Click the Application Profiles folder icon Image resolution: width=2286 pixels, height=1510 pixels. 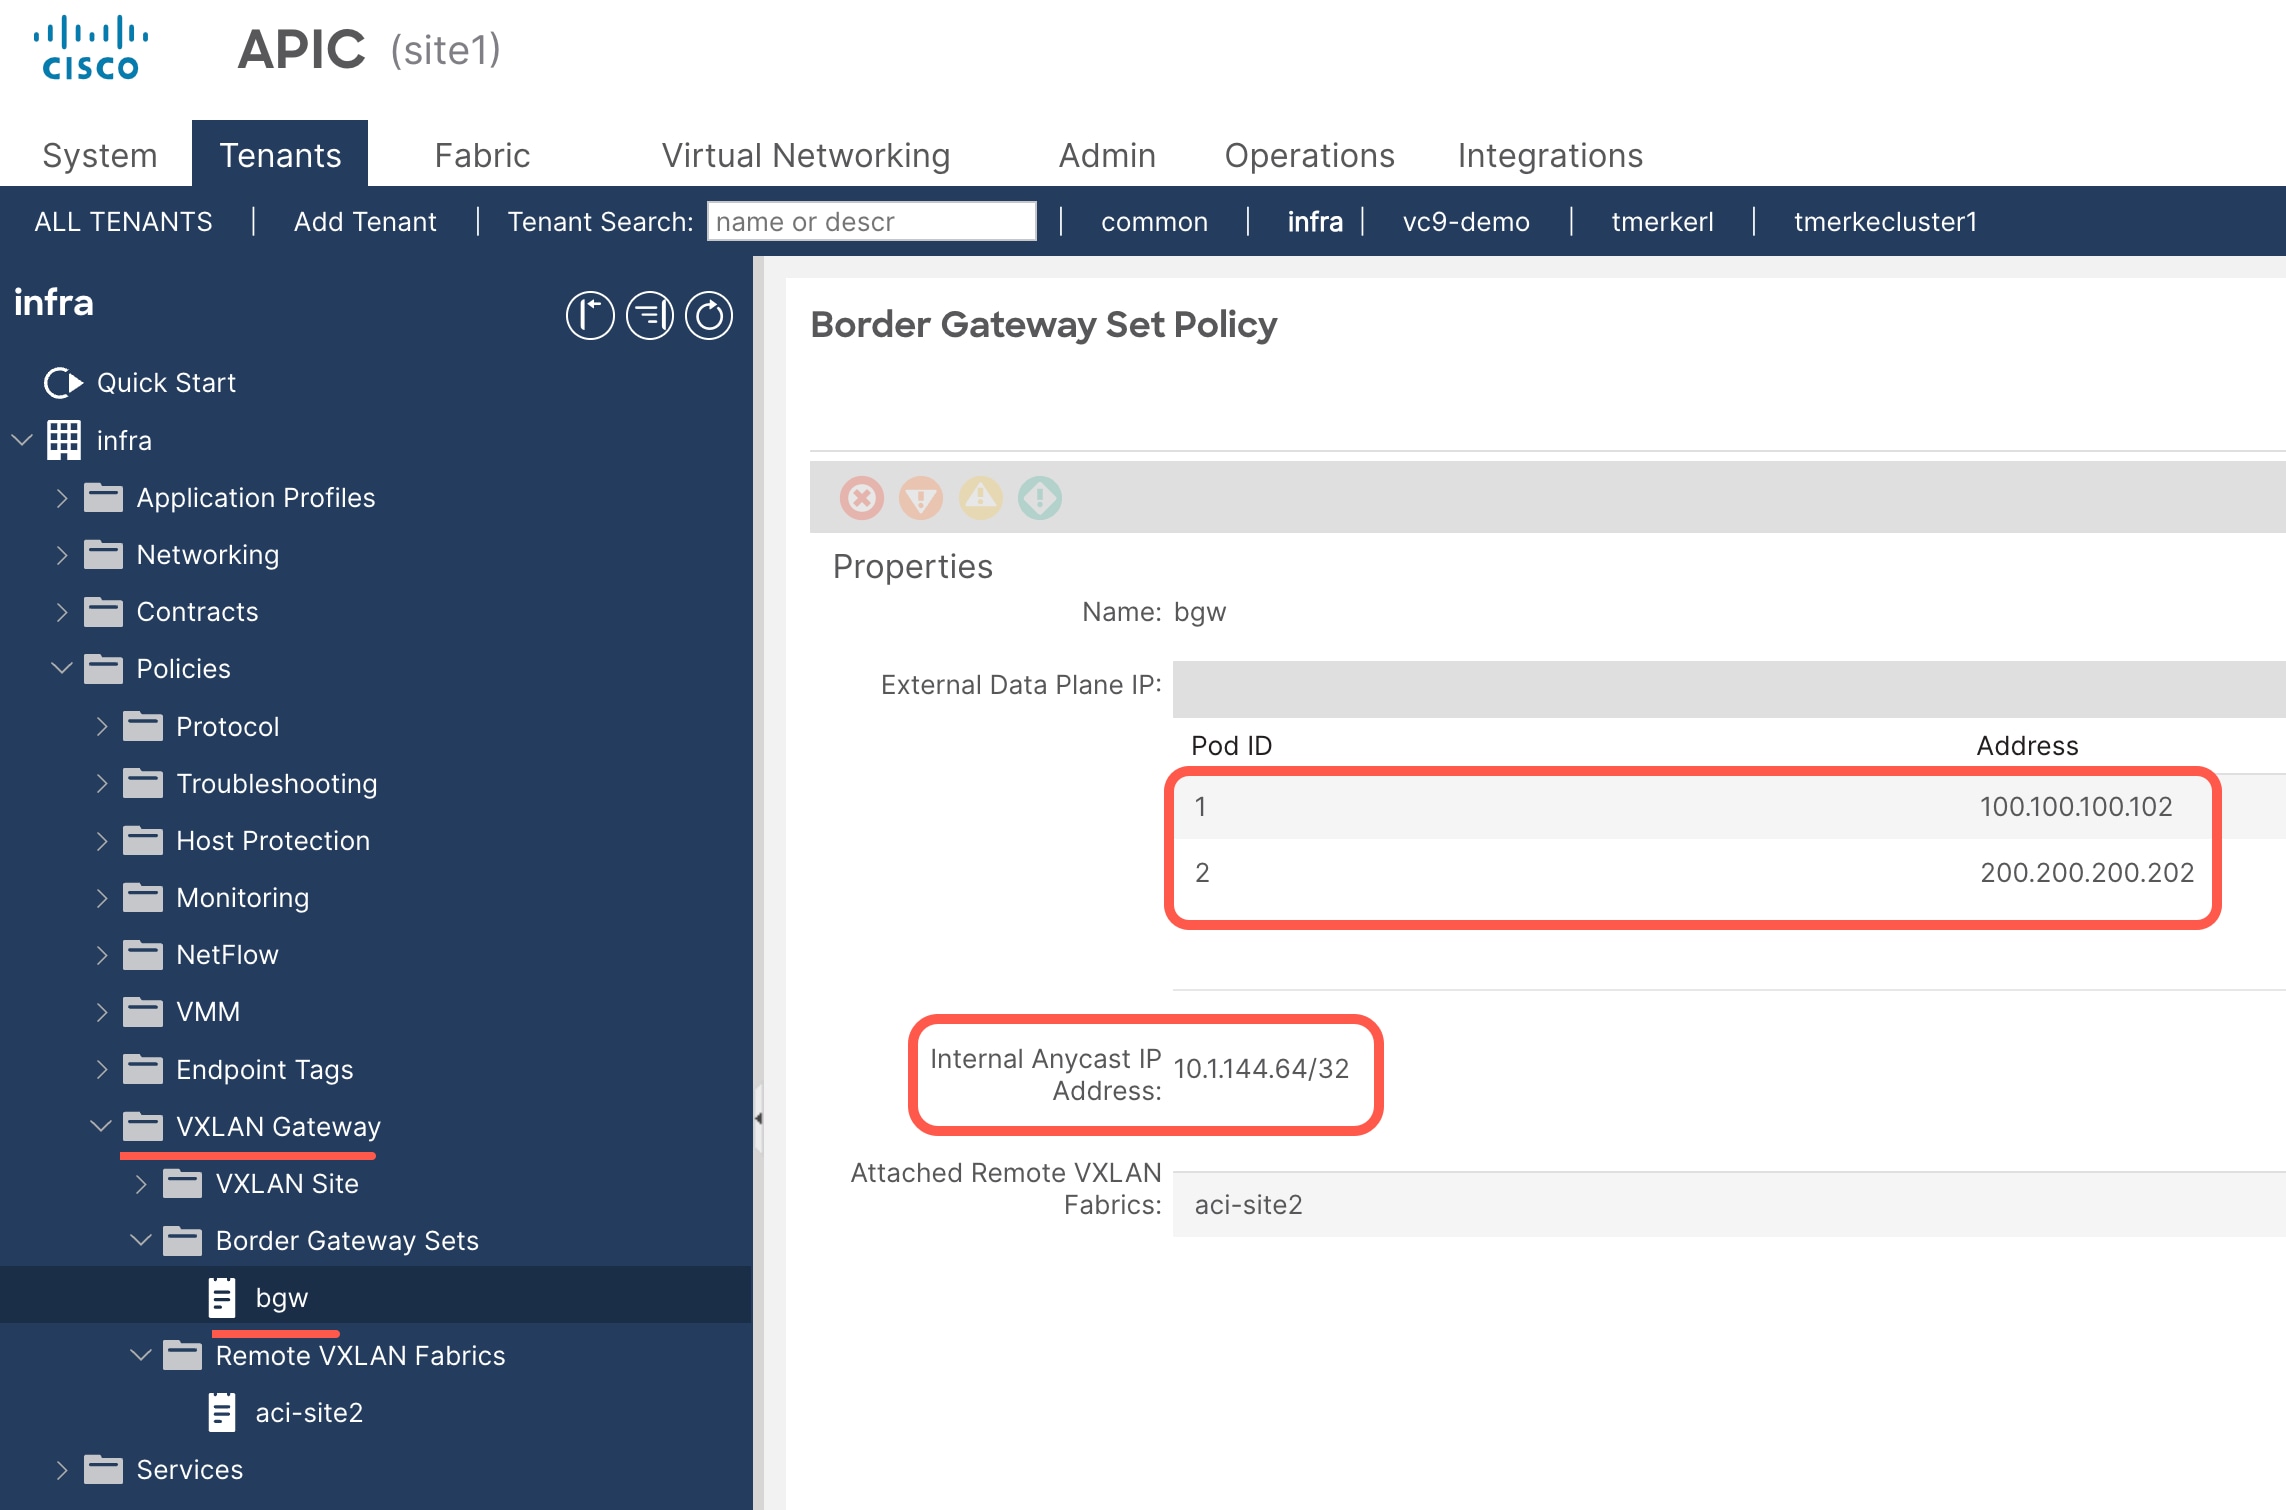point(103,497)
